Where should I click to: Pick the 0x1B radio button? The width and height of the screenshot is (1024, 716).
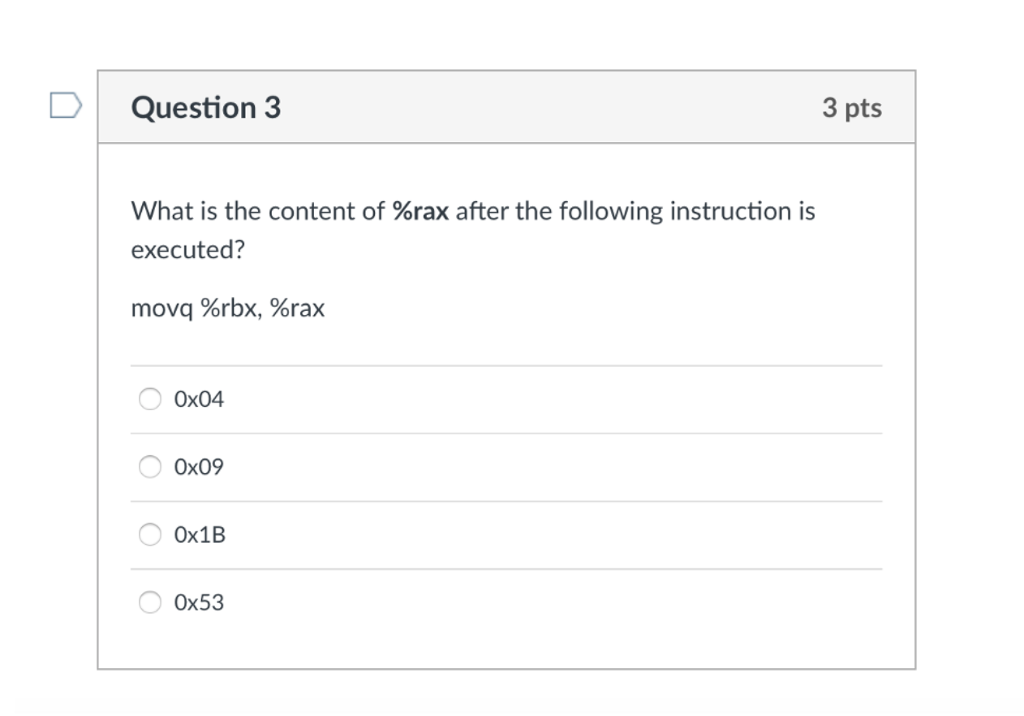pyautogui.click(x=150, y=535)
